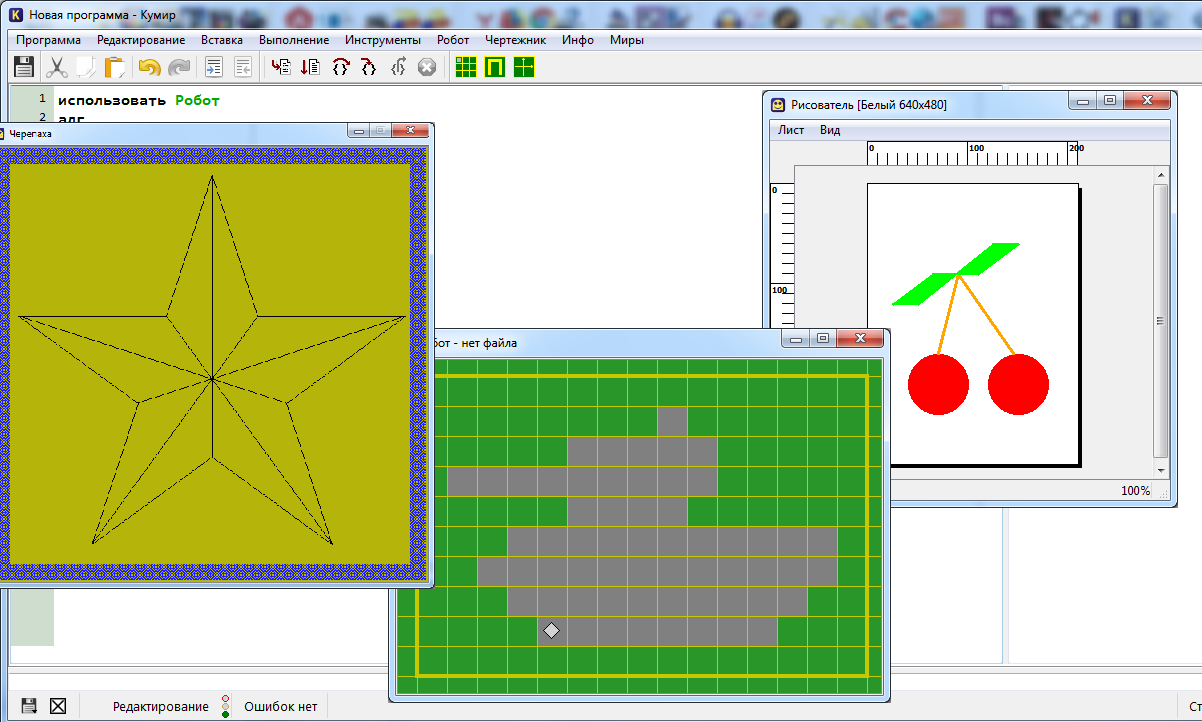
Task: Expand the Вид menu in Рисователь
Action: [830, 130]
